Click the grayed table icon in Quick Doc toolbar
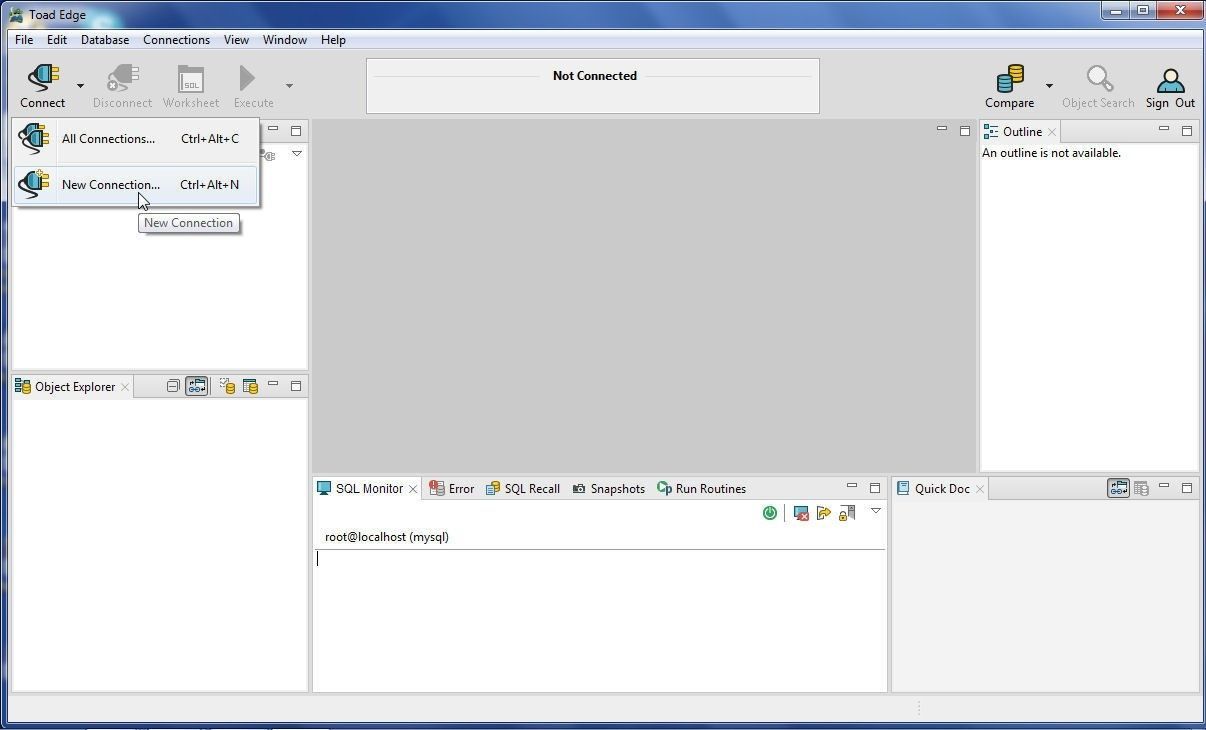1206x730 pixels. point(1141,488)
